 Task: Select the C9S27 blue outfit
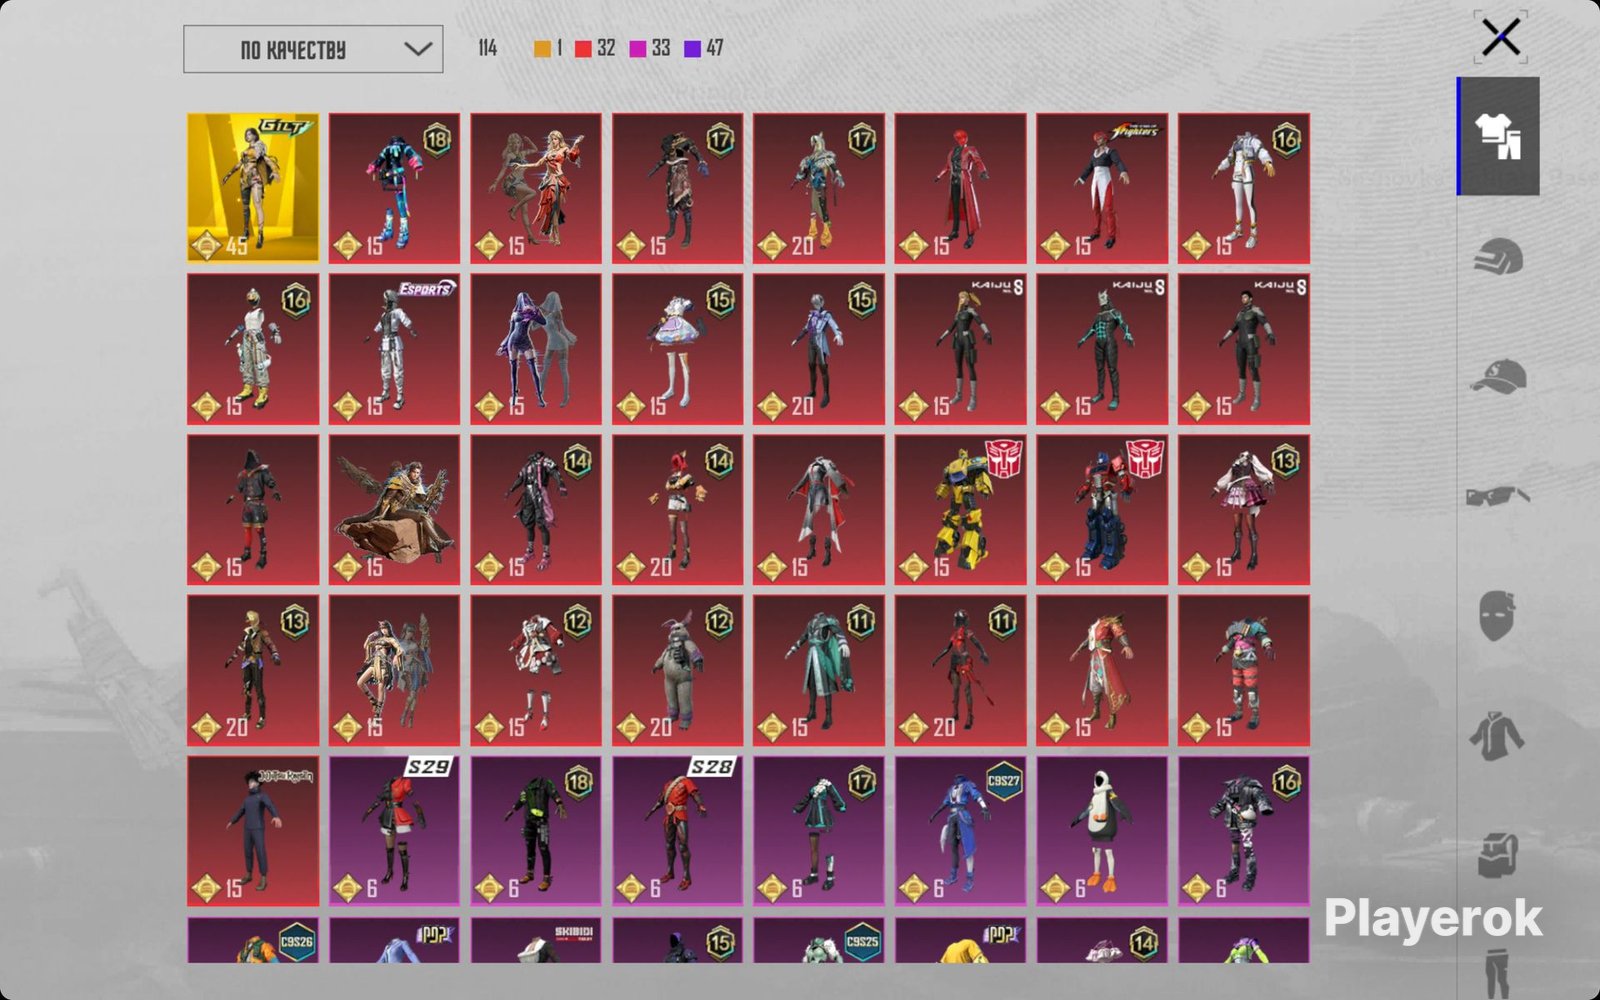point(960,831)
